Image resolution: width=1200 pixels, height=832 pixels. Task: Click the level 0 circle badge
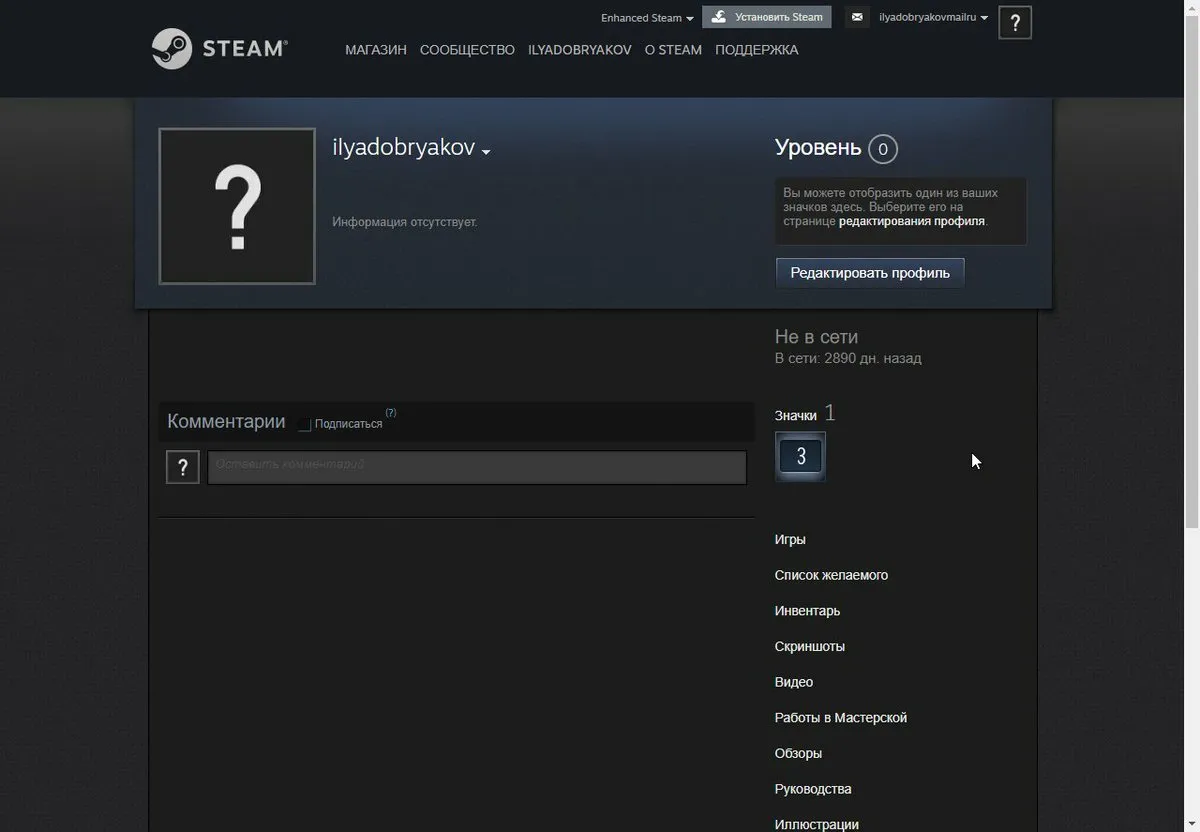click(x=882, y=149)
